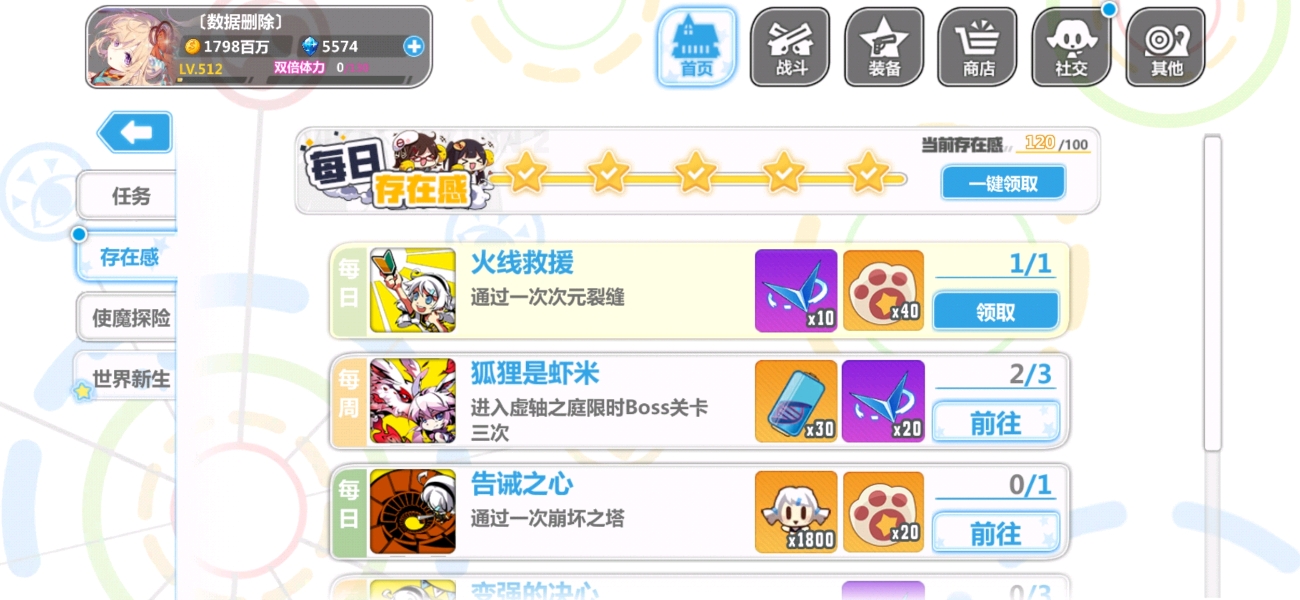Go to 狐狸是虾米 mission via 前往
1300x600 pixels.
click(995, 422)
